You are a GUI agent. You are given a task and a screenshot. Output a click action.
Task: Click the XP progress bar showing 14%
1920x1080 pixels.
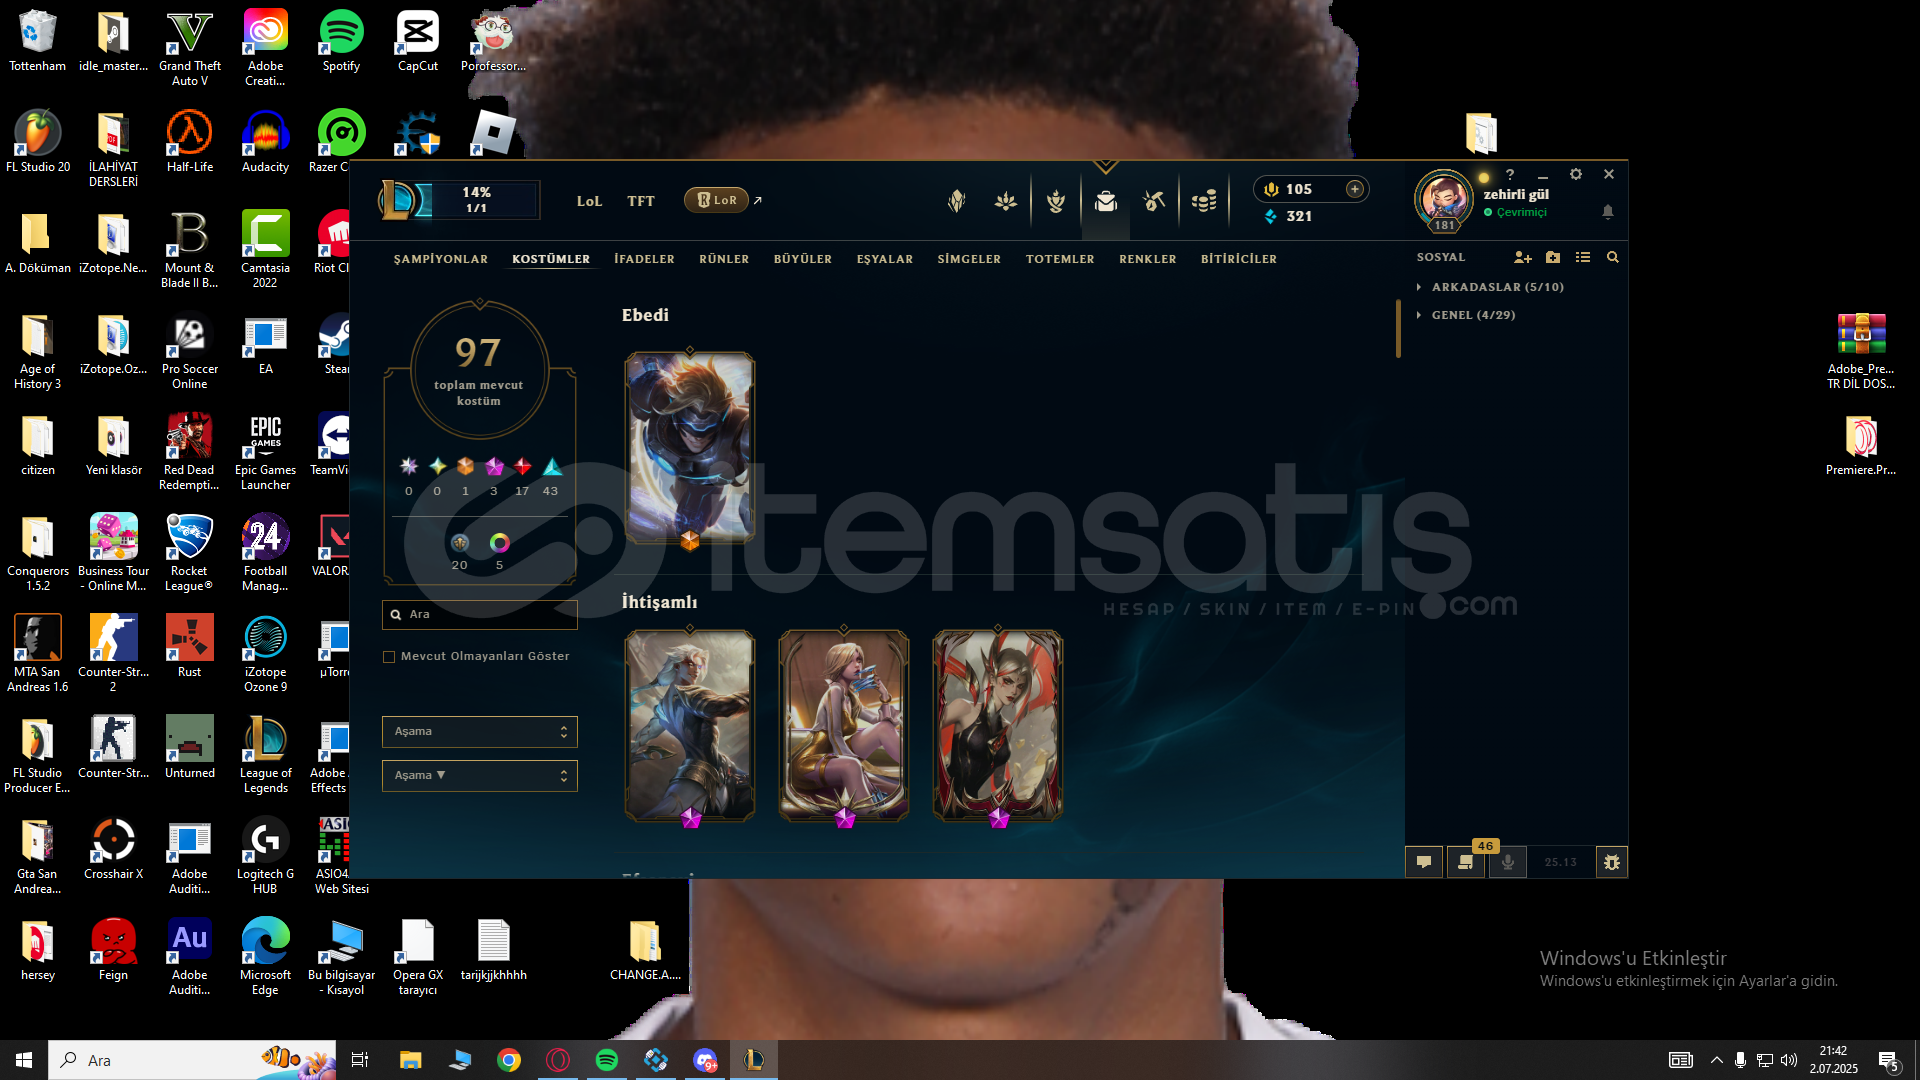click(x=477, y=200)
